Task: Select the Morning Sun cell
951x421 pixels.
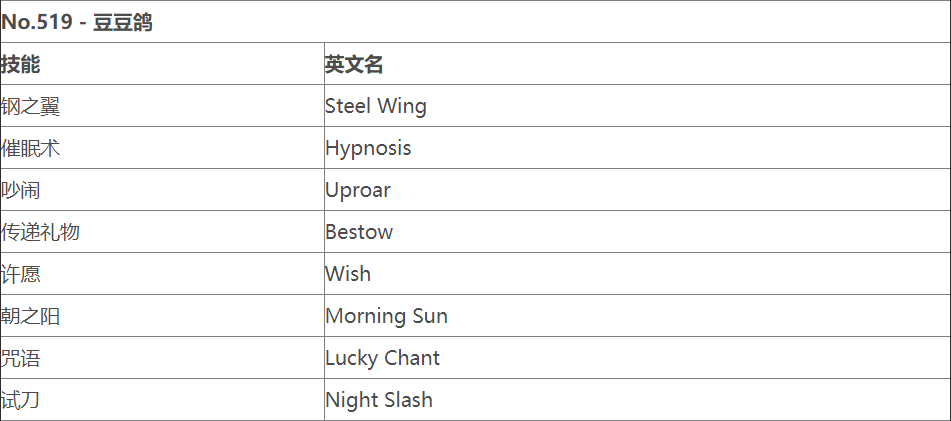Action: coord(386,316)
